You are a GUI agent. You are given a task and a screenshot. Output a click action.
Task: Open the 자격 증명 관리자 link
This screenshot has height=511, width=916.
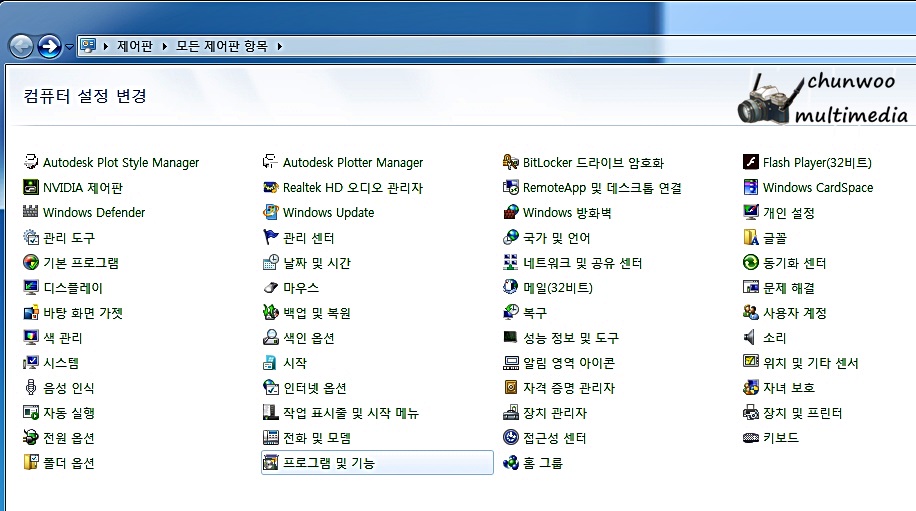(569, 388)
